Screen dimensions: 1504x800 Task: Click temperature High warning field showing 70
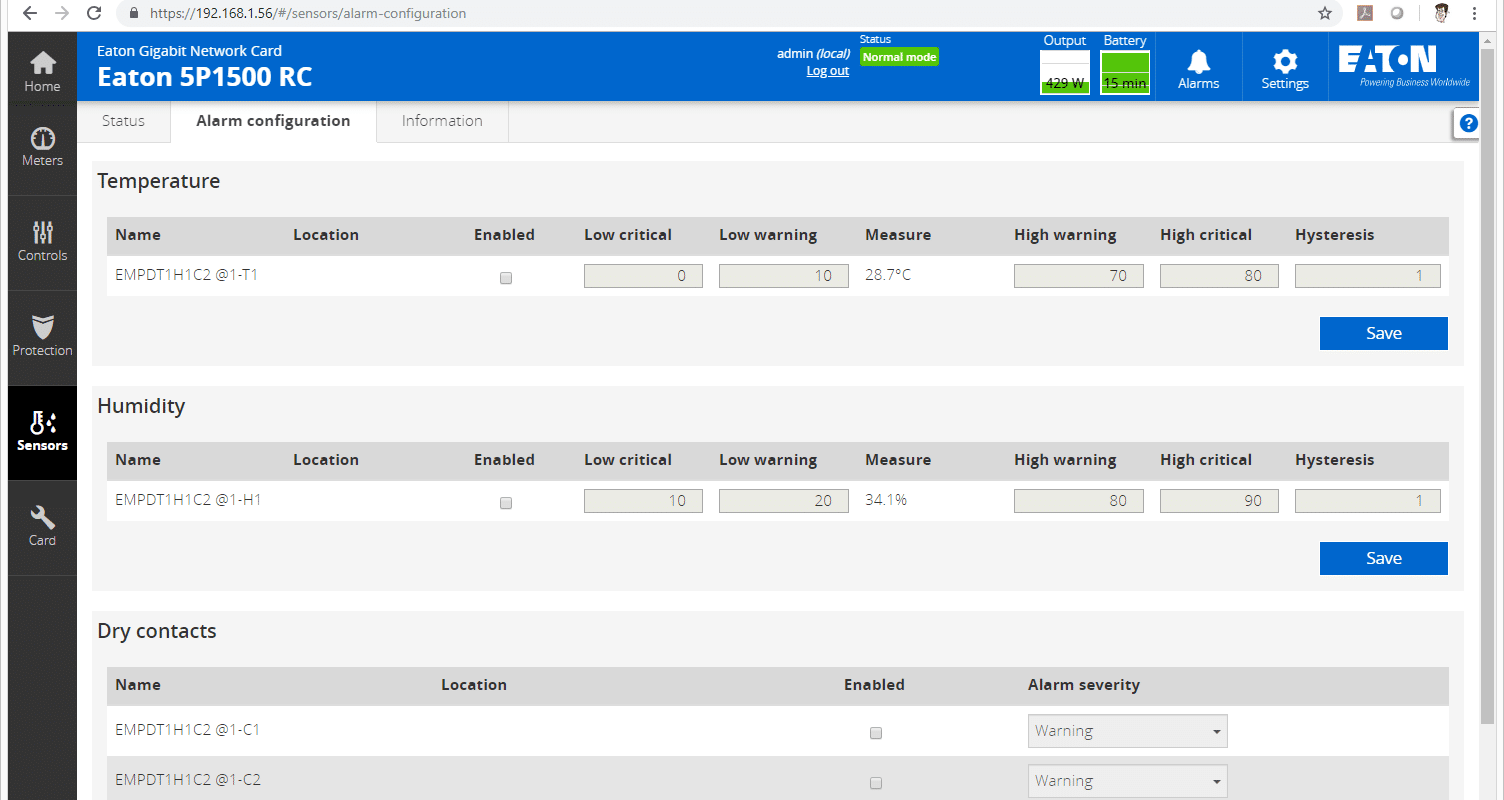(1079, 276)
